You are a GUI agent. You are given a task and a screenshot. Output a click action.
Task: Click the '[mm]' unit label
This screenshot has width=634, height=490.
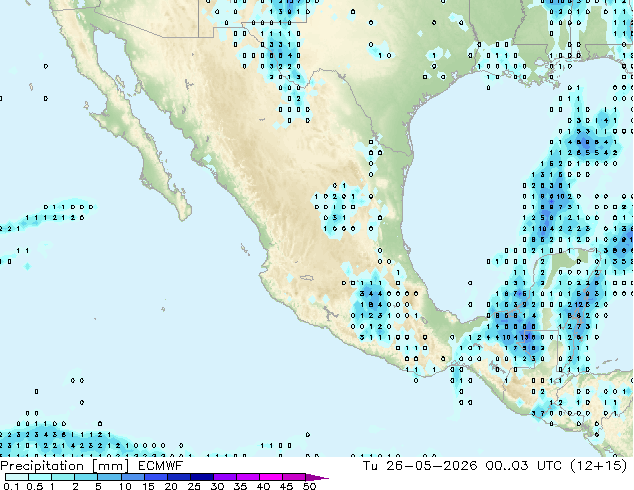pos(110,466)
